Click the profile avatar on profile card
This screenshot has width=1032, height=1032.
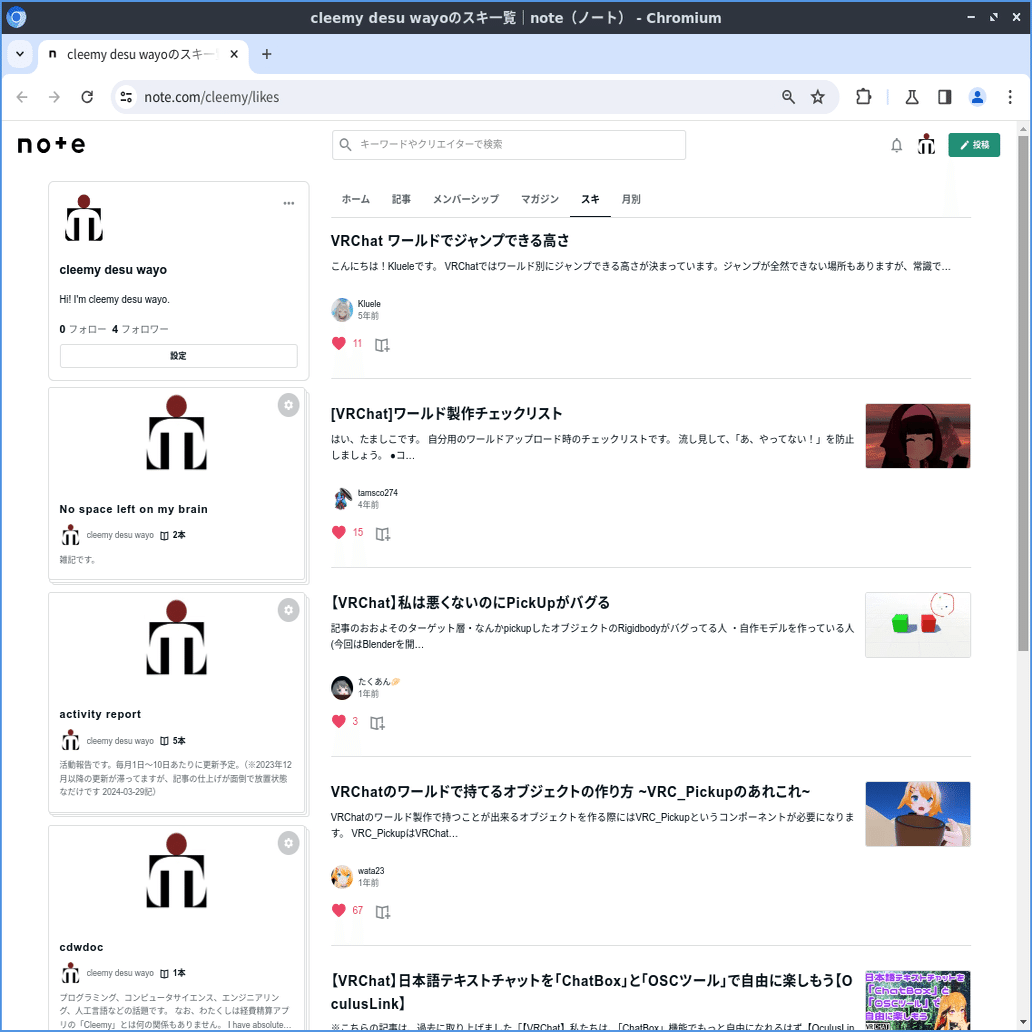[x=84, y=219]
